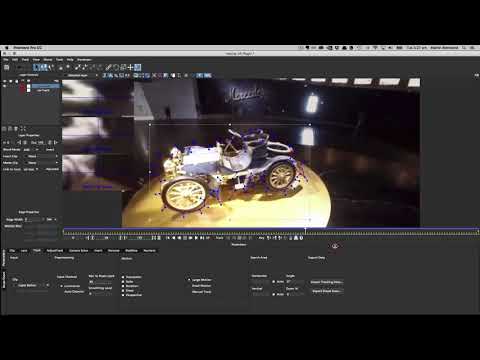Click the panel toggle icon at viewer's far right
The image size is (480, 360).
coord(476,76)
